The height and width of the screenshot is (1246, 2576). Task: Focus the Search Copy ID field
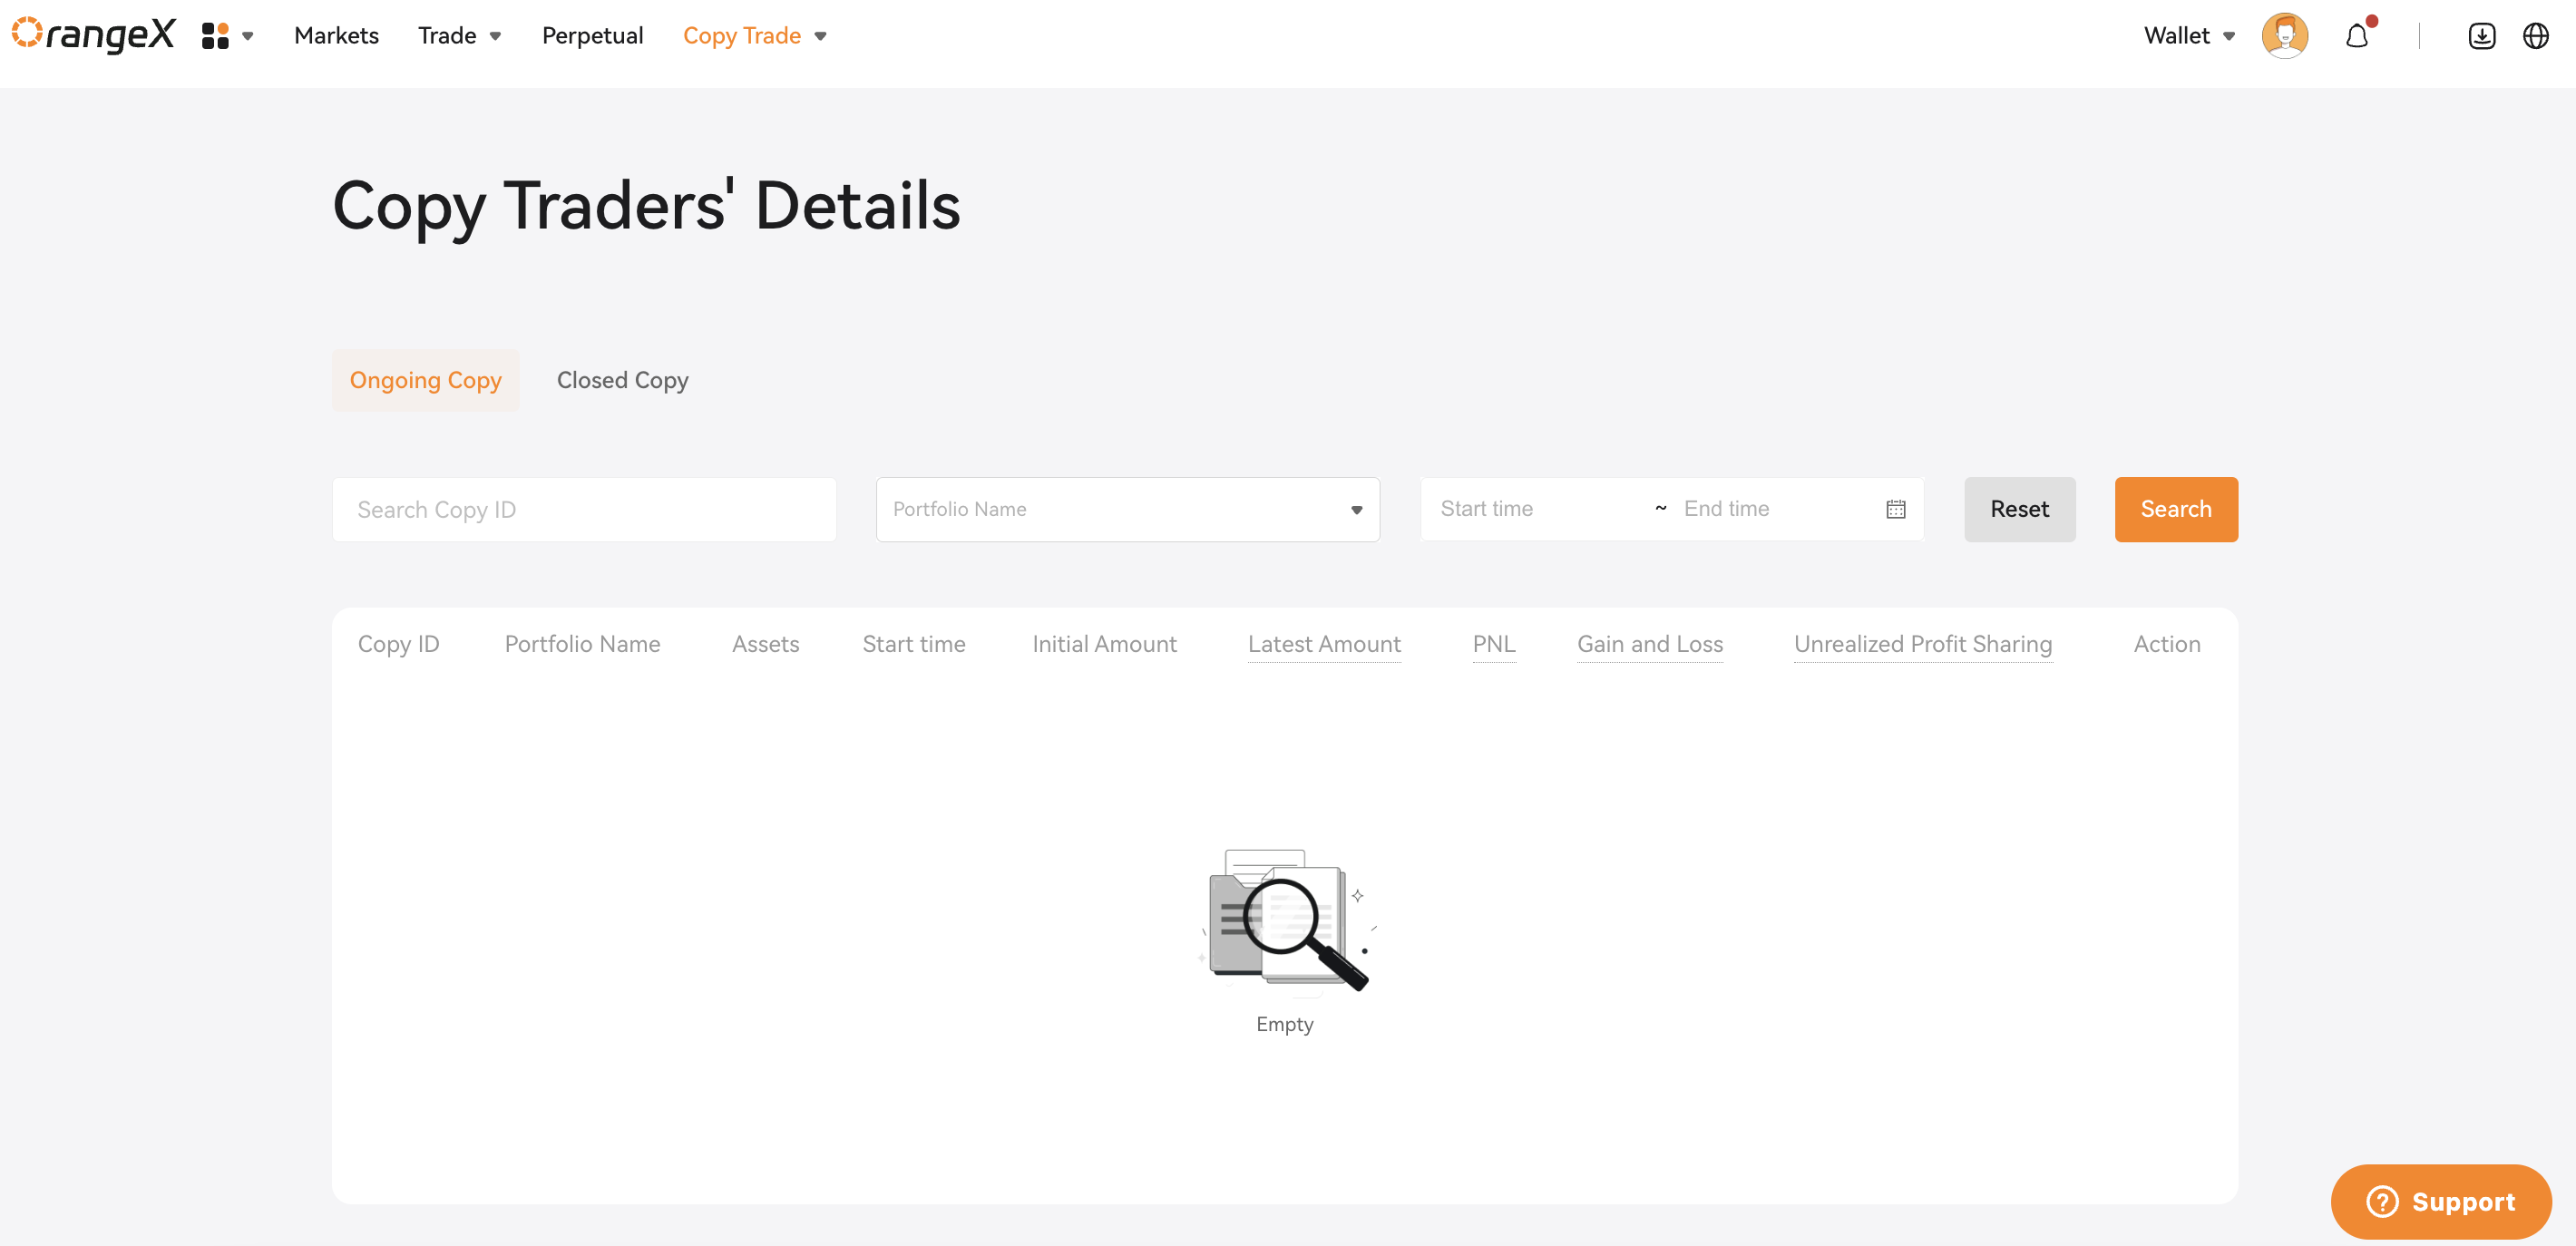[x=584, y=509]
